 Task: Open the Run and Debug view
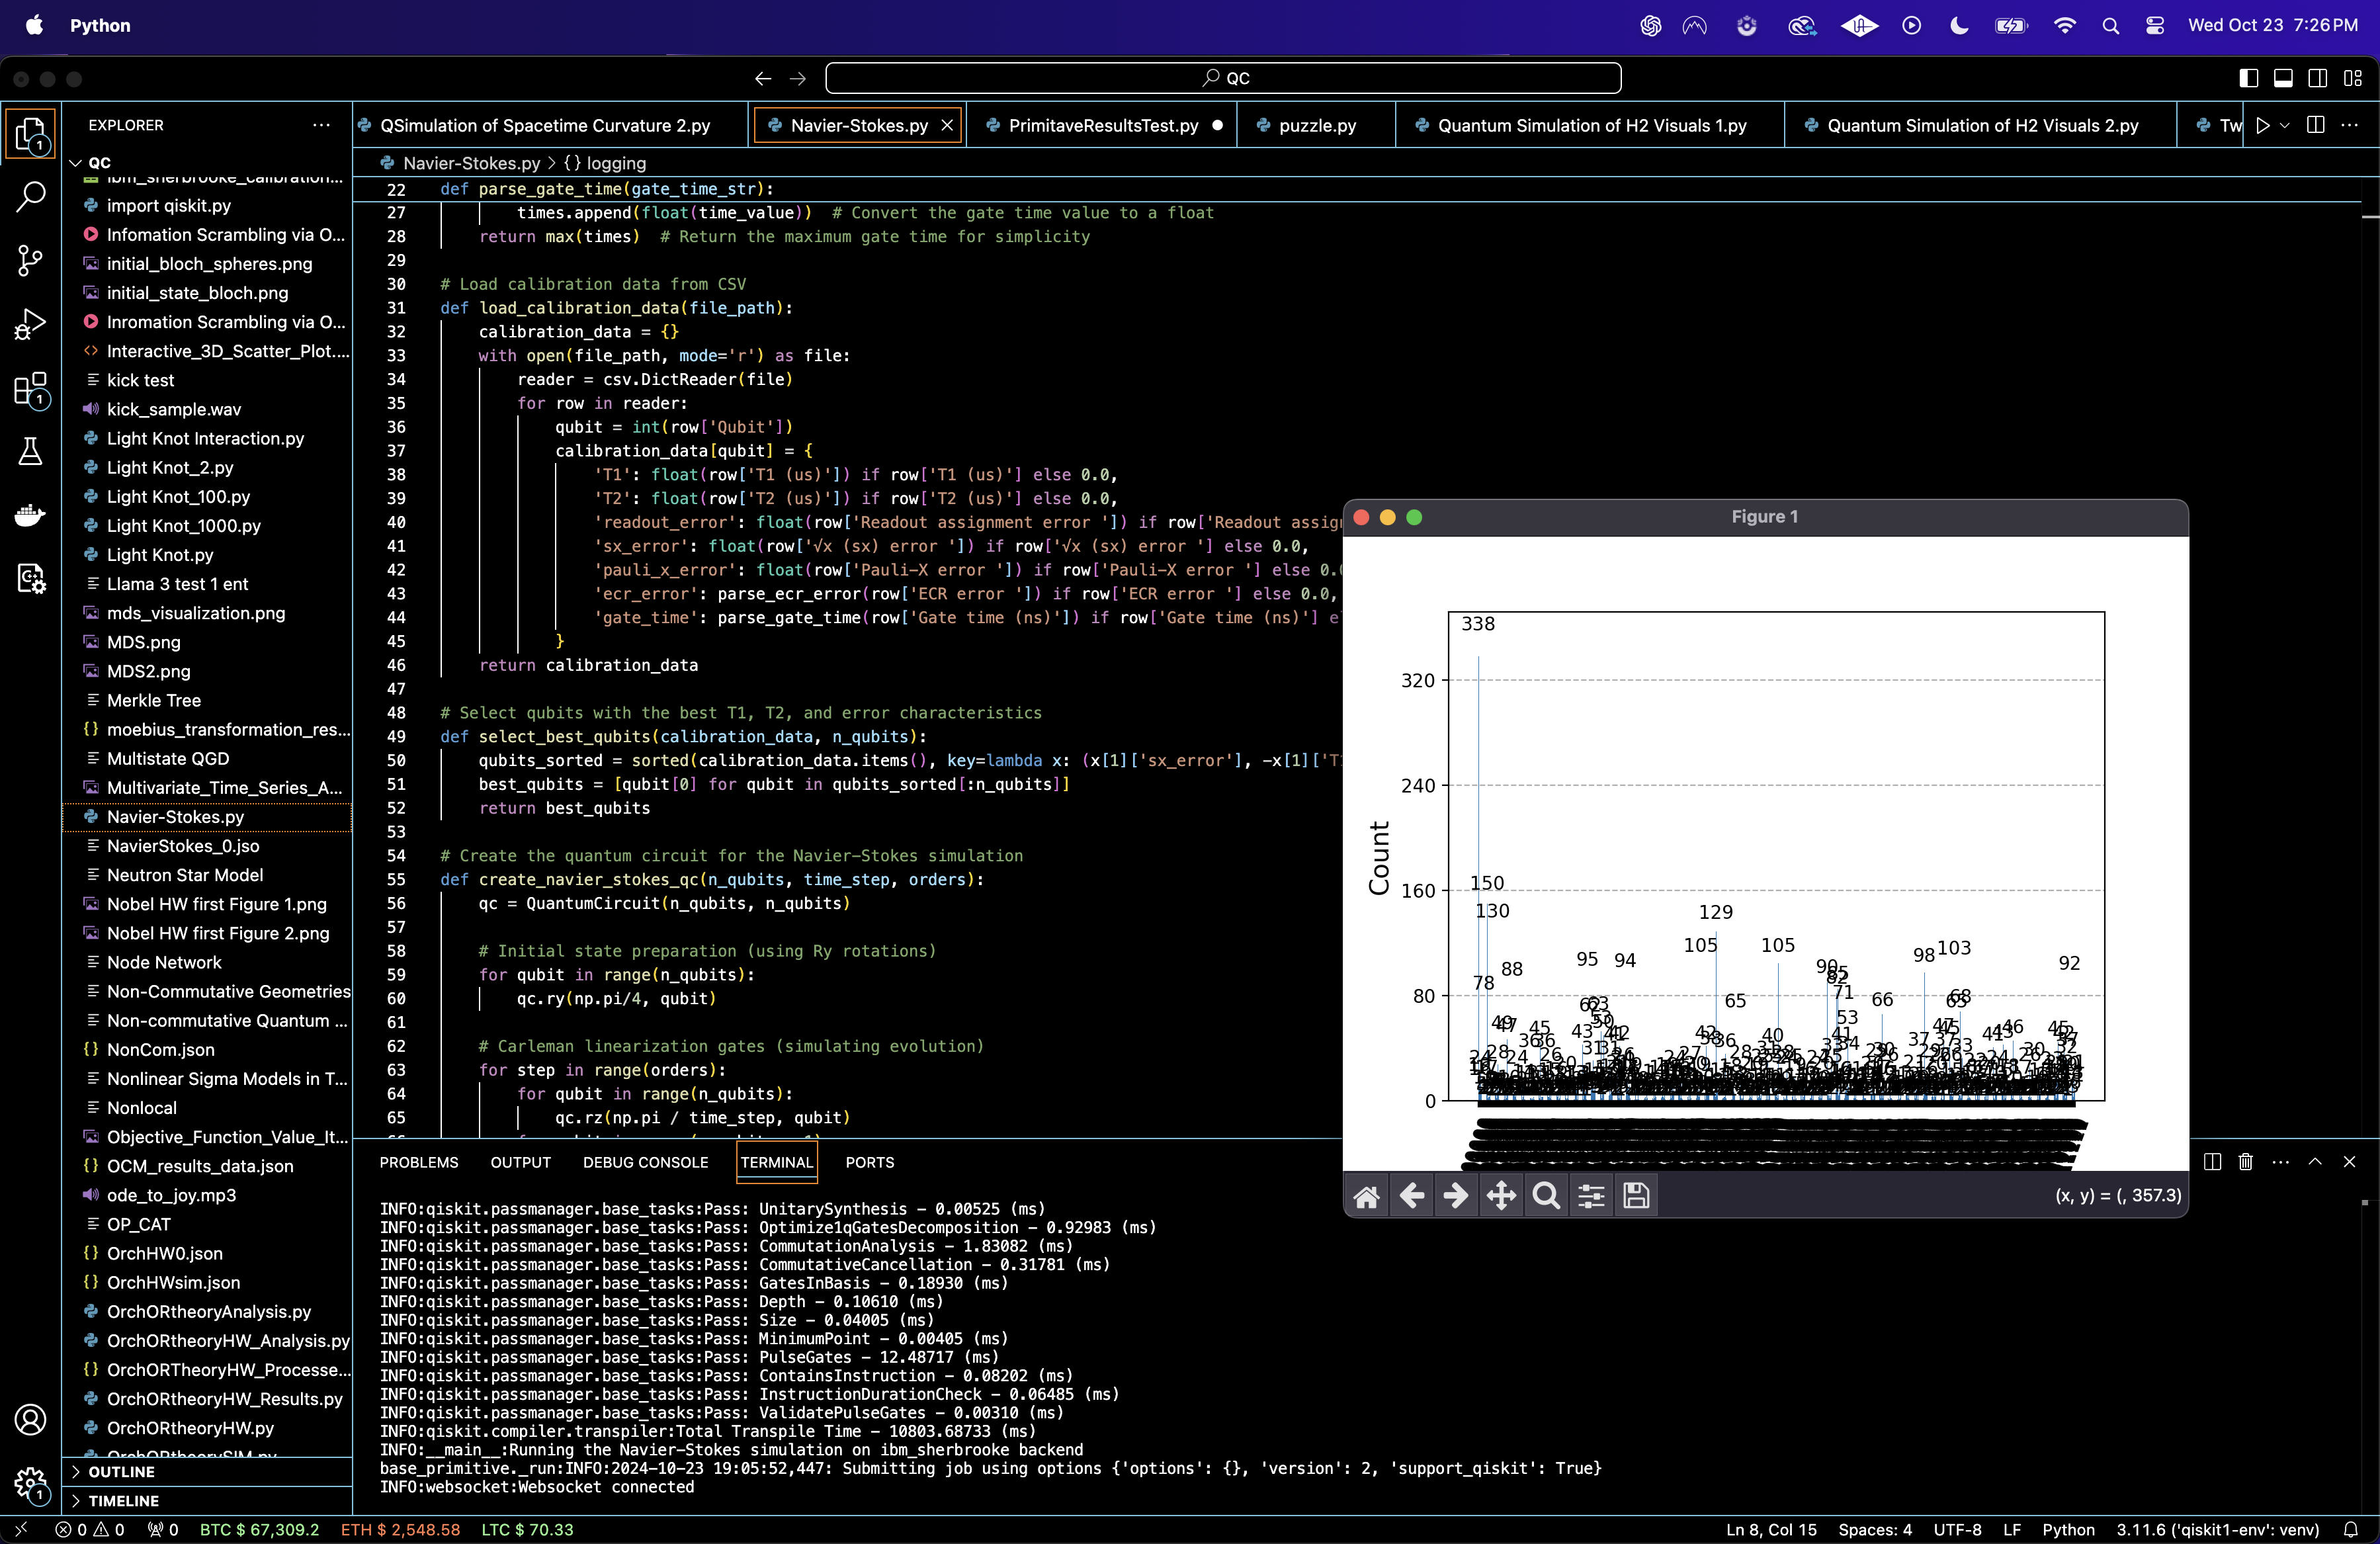(x=31, y=325)
